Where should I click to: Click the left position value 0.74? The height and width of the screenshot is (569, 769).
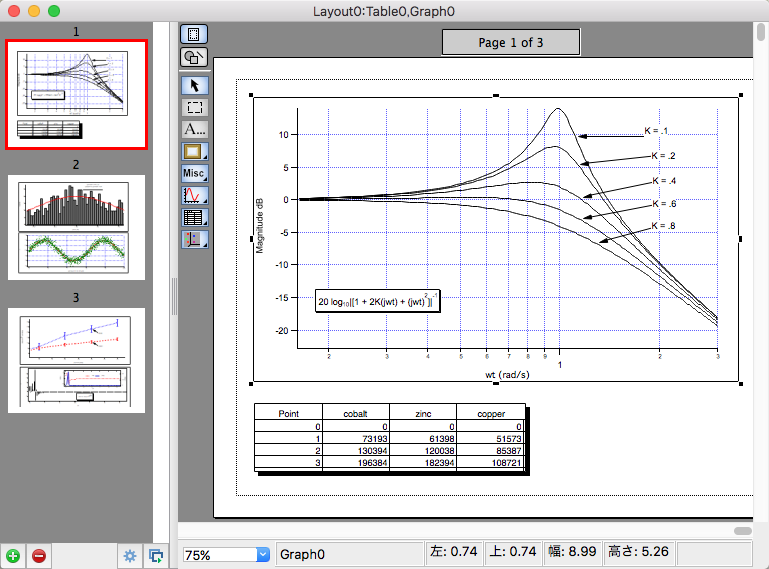click(x=454, y=552)
